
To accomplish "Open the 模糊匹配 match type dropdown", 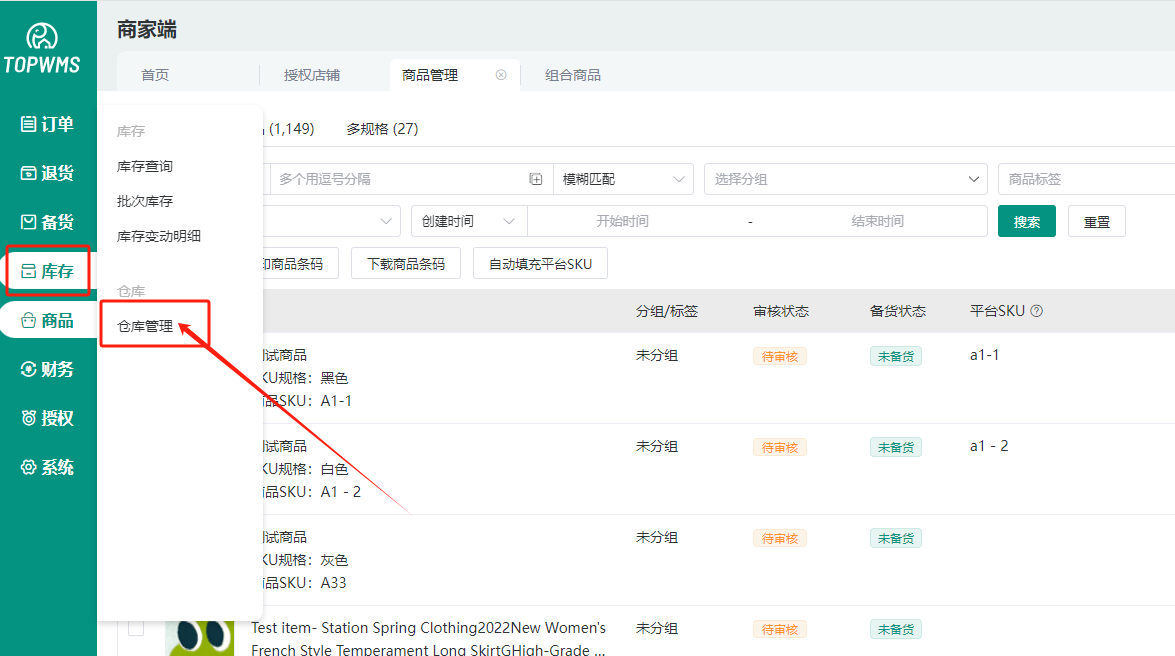I will point(623,179).
